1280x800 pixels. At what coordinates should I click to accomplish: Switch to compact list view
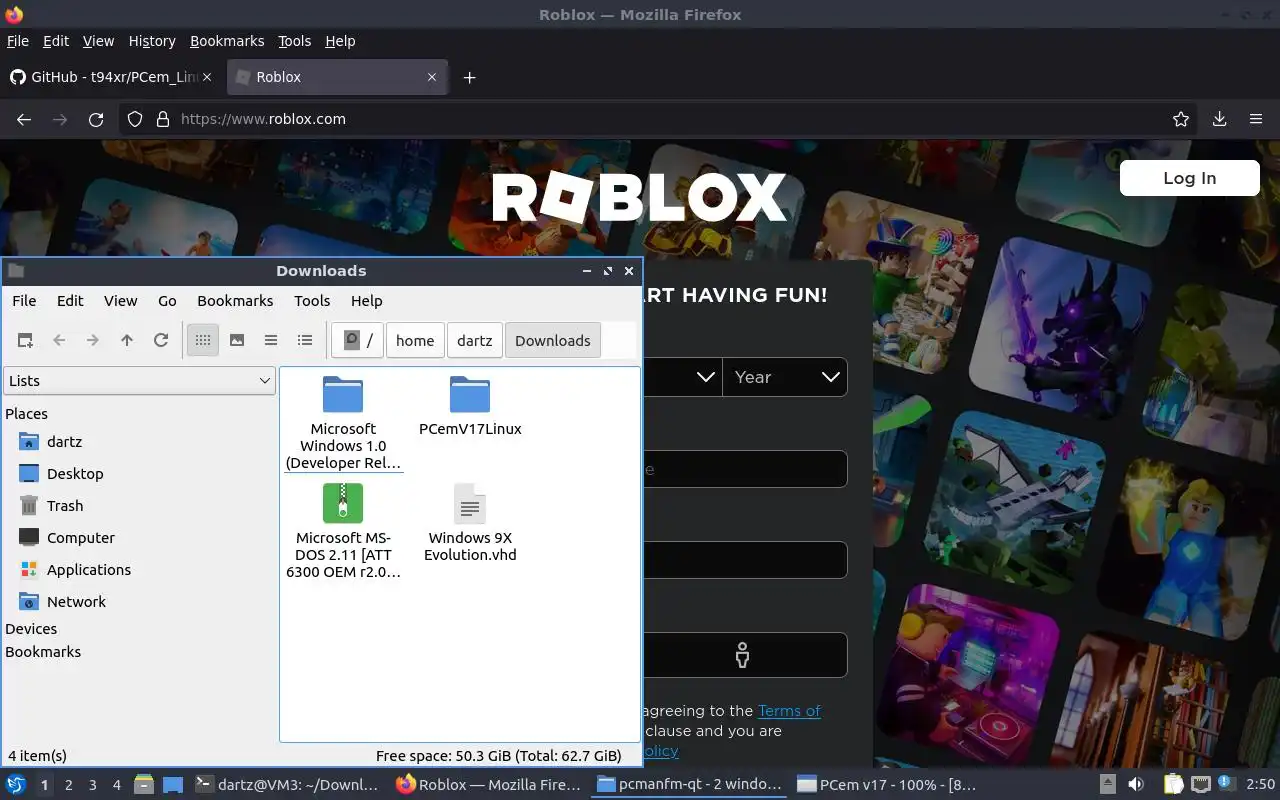tap(271, 340)
